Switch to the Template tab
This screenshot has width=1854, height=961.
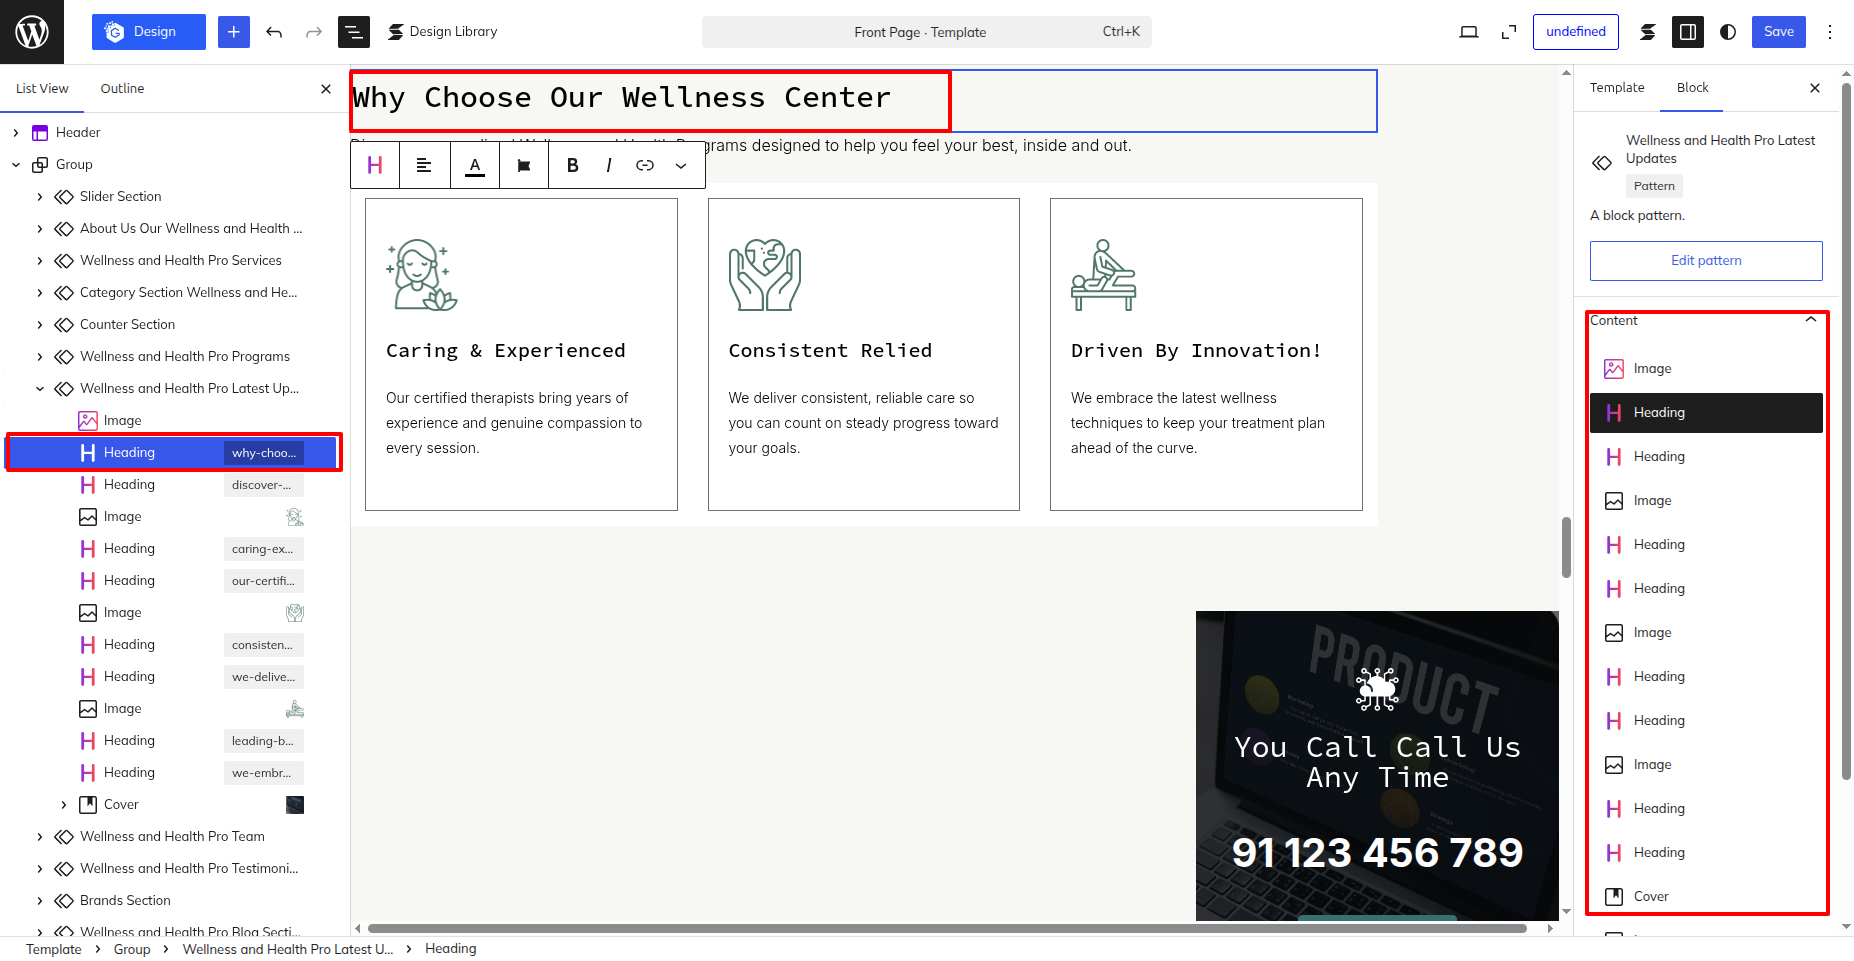1617,87
